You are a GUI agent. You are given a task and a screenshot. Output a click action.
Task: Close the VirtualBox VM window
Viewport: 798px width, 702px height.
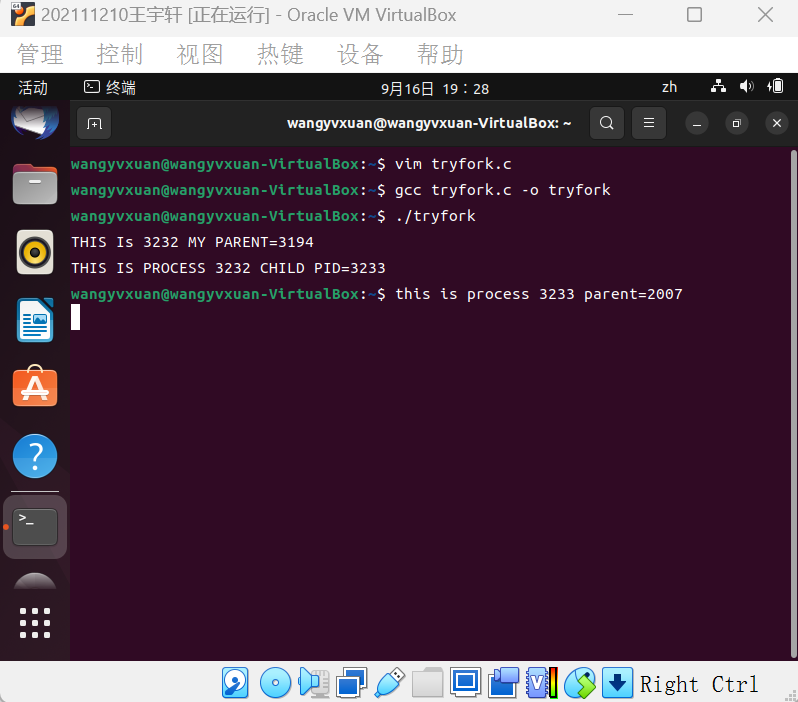tap(765, 15)
